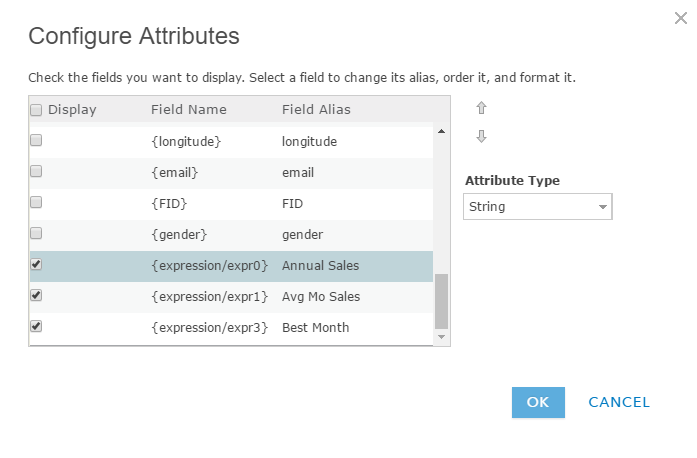Uncheck the Best Month checkbox
The height and width of the screenshot is (458, 697).
click(x=36, y=327)
